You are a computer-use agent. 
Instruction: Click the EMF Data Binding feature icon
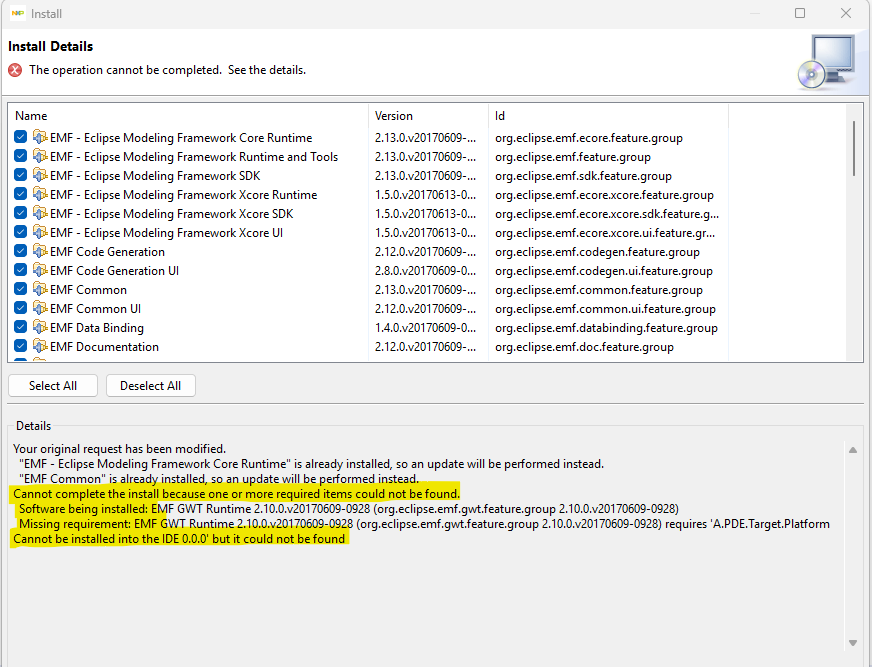40,327
